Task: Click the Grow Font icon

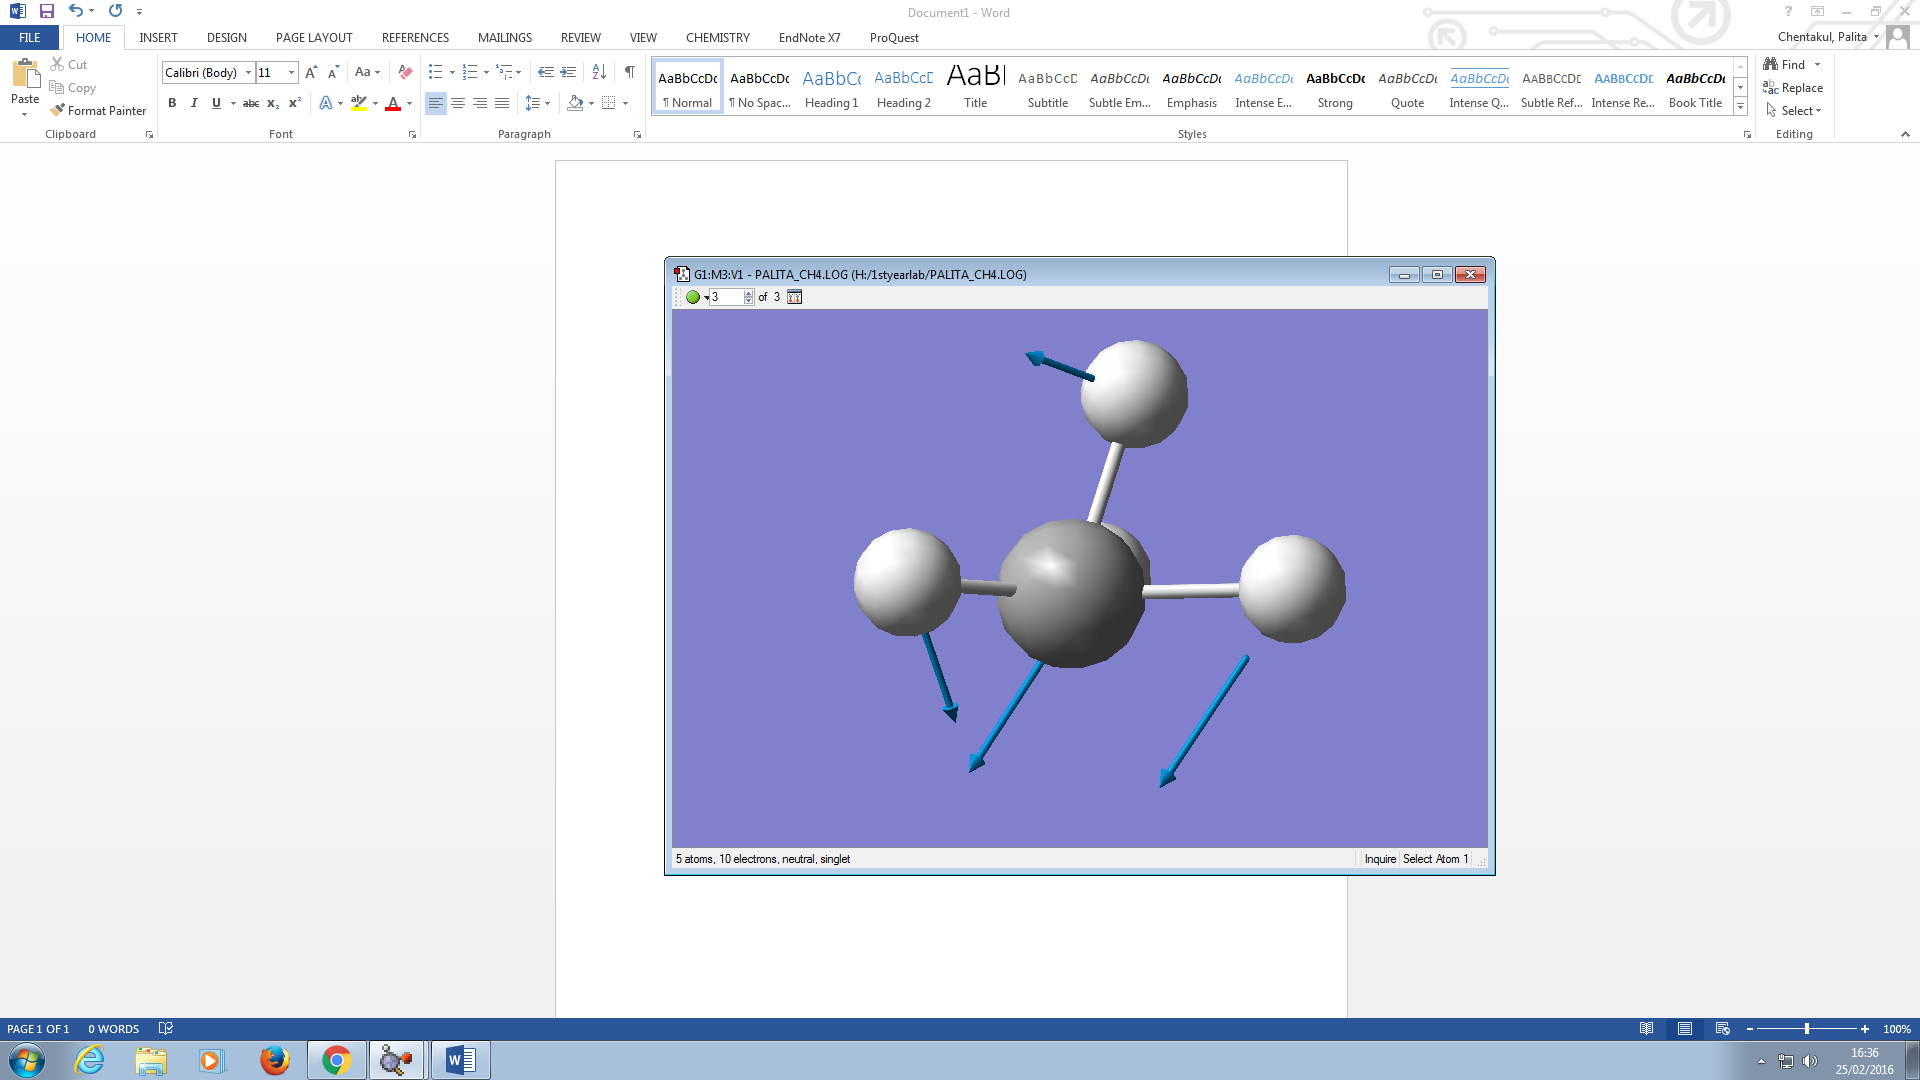Action: click(311, 72)
